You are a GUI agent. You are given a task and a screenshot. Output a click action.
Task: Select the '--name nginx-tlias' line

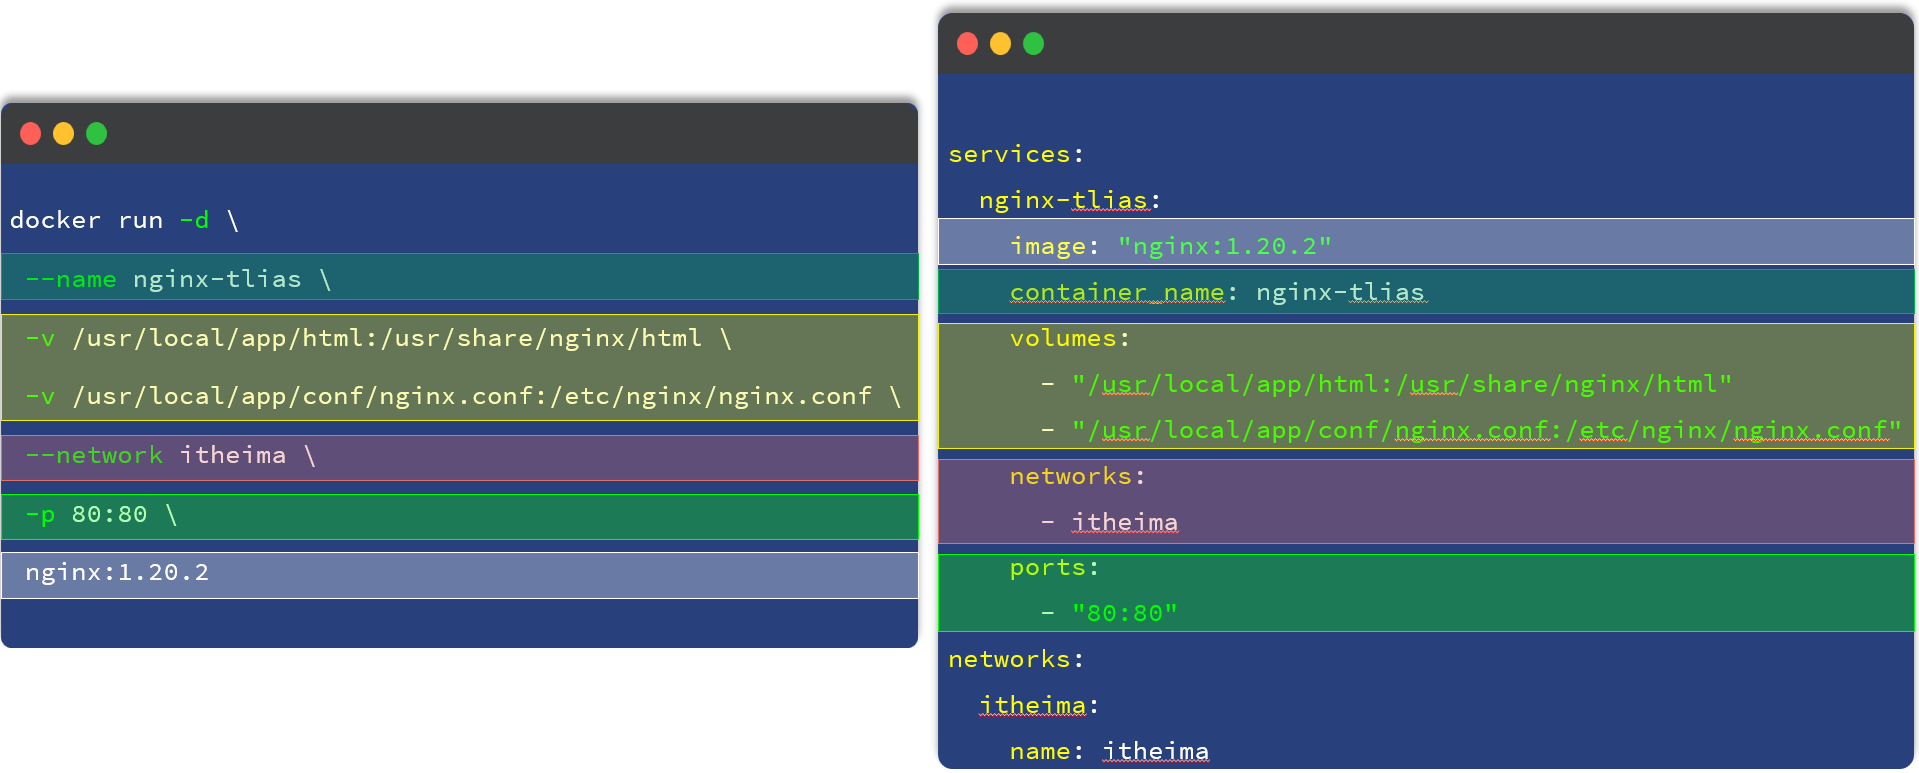pos(460,277)
